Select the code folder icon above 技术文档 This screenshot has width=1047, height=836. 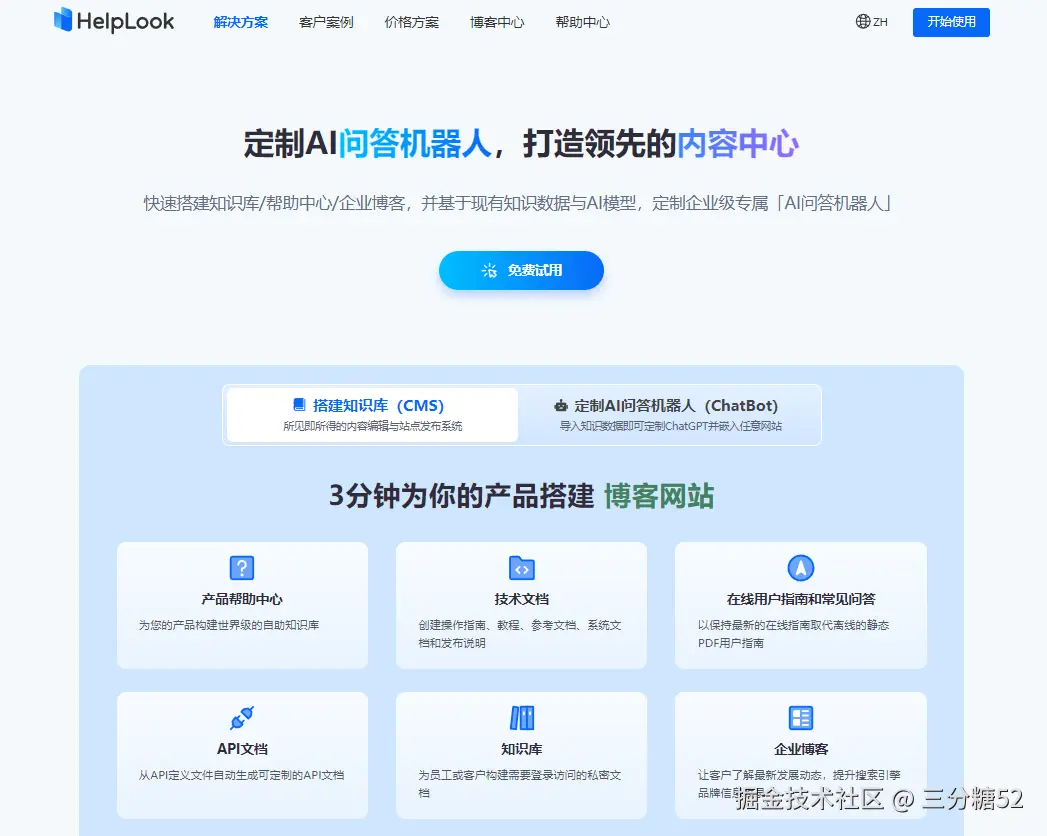pyautogui.click(x=521, y=568)
